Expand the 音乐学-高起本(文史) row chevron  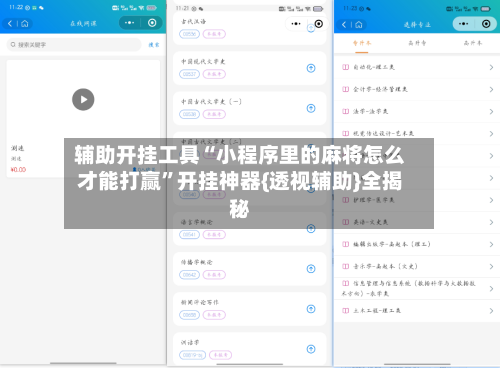tap(491, 266)
